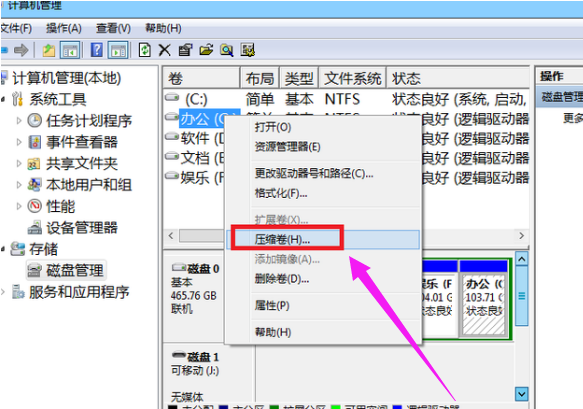The width and height of the screenshot is (583, 409).
Task: Expand the 性能 tree node
Action: click(19, 206)
